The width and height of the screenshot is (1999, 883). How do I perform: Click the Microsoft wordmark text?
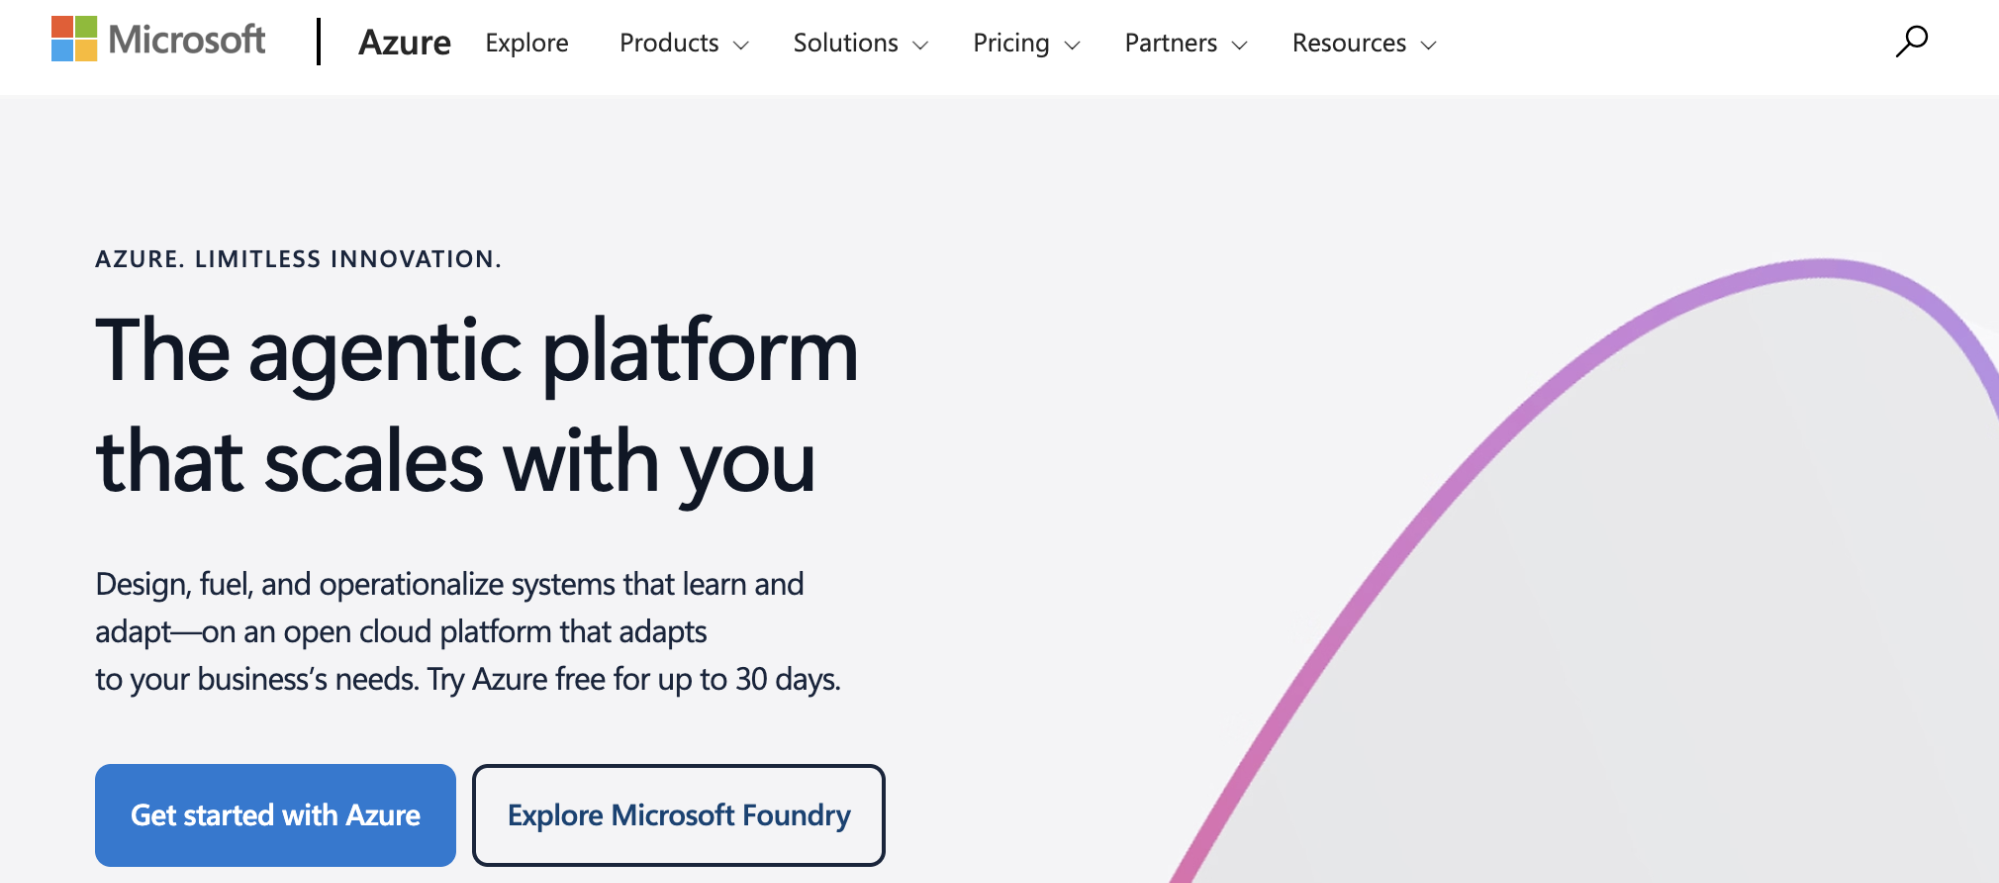(187, 40)
